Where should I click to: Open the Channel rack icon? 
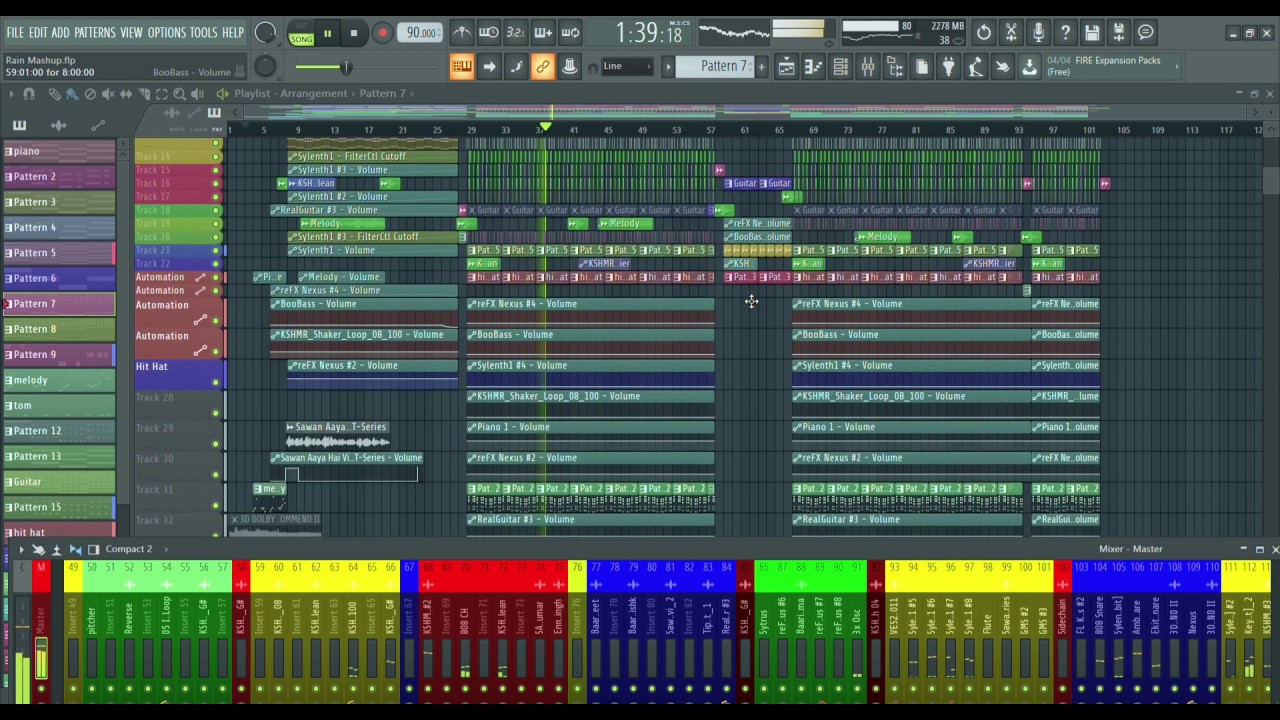(840, 67)
